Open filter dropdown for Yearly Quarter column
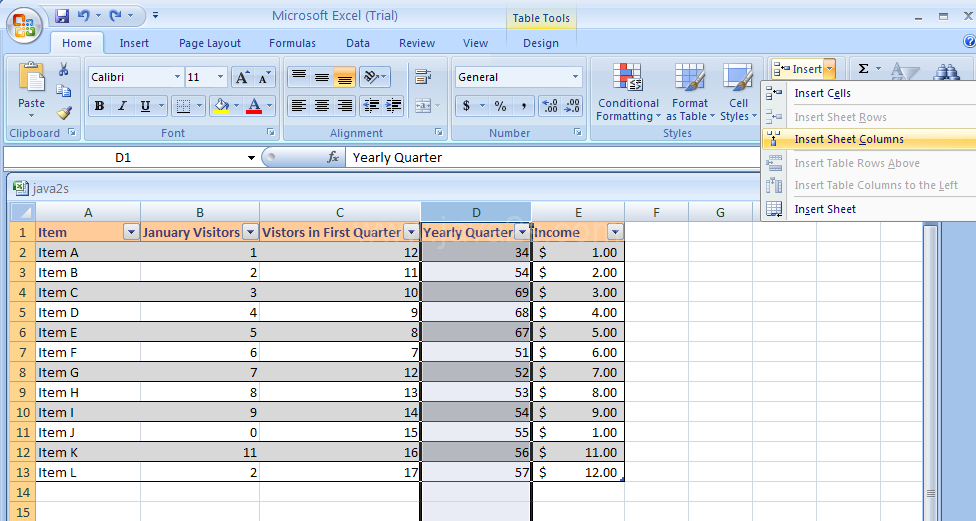 point(522,232)
